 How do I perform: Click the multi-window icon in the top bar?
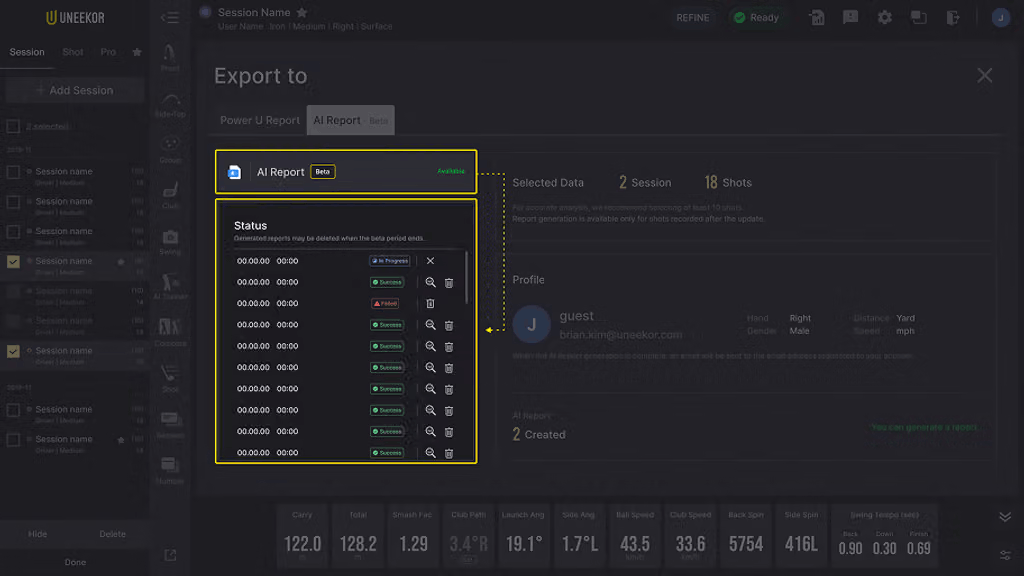(918, 18)
